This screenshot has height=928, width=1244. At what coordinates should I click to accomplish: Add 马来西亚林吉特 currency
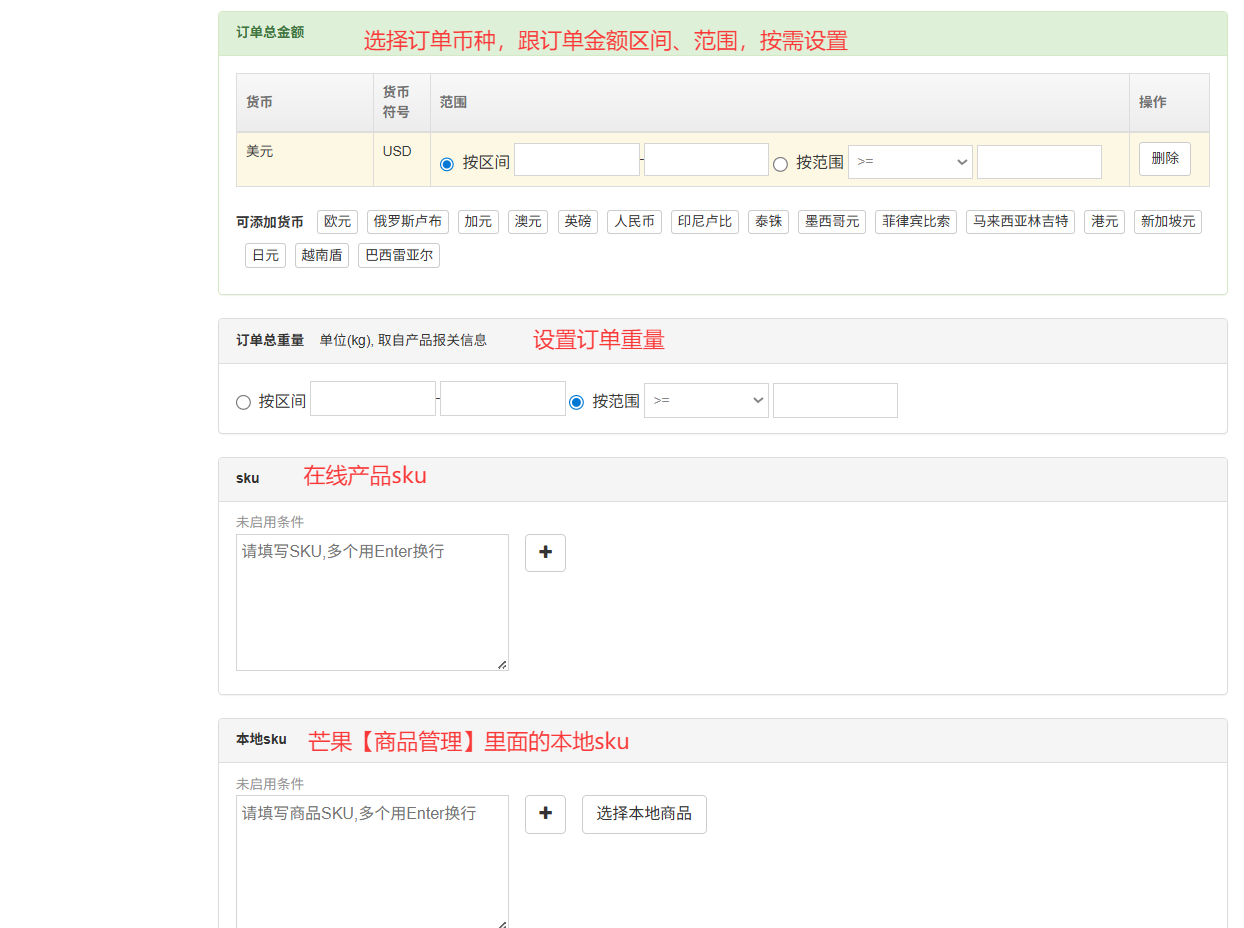coord(1020,222)
